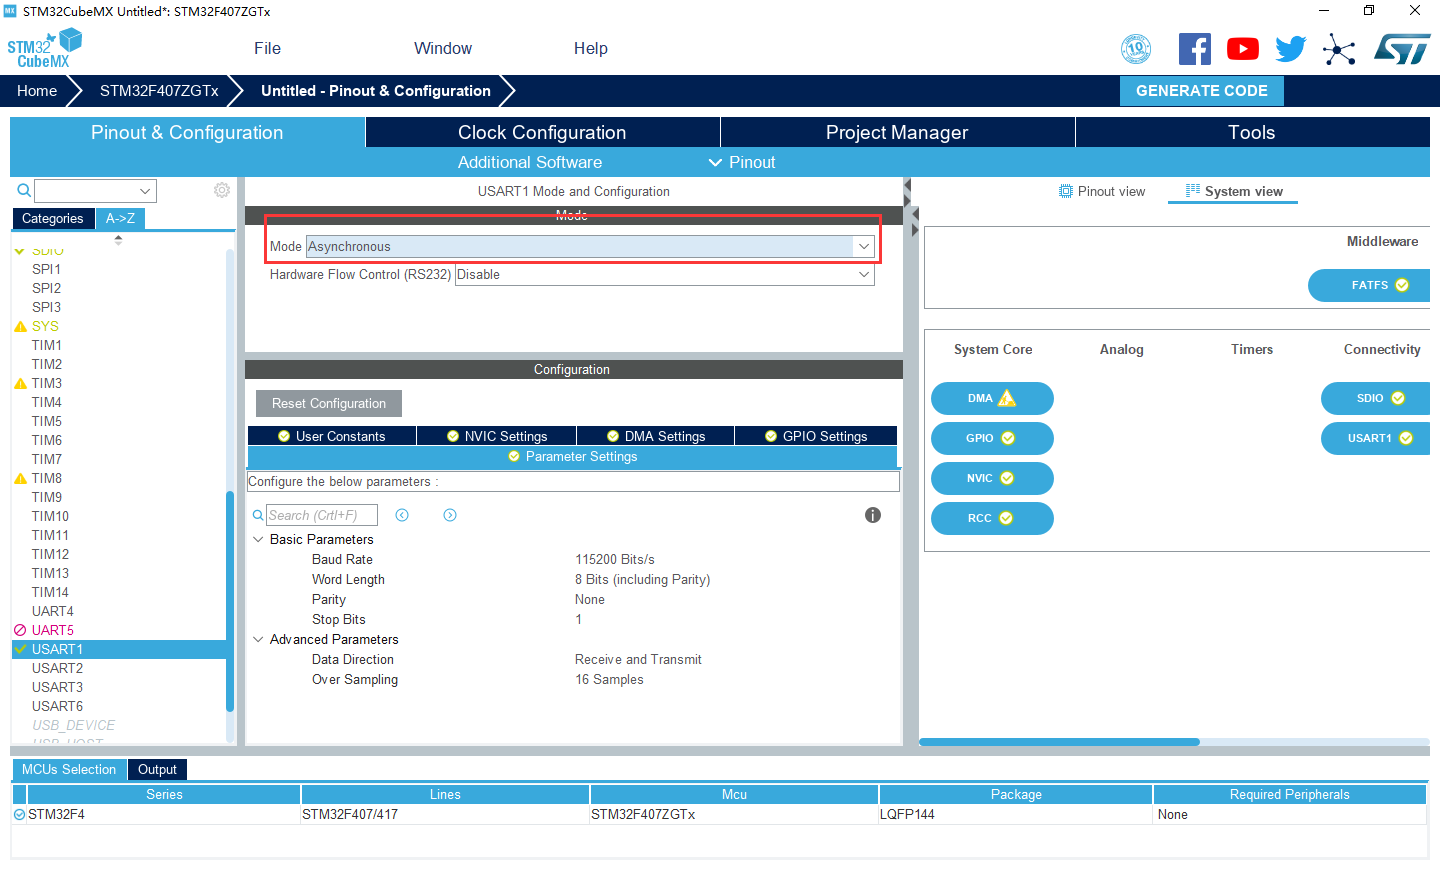Switch to A->Z sorting tab
This screenshot has height=870, width=1440.
[120, 218]
